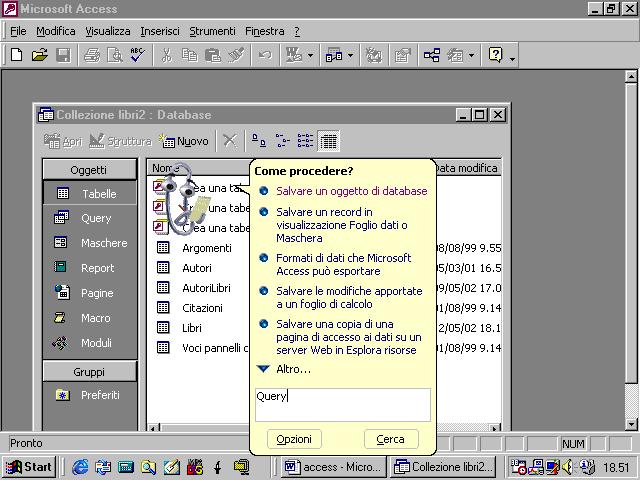The width and height of the screenshot is (640, 480).
Task: Open the File menu
Action: pyautogui.click(x=18, y=31)
